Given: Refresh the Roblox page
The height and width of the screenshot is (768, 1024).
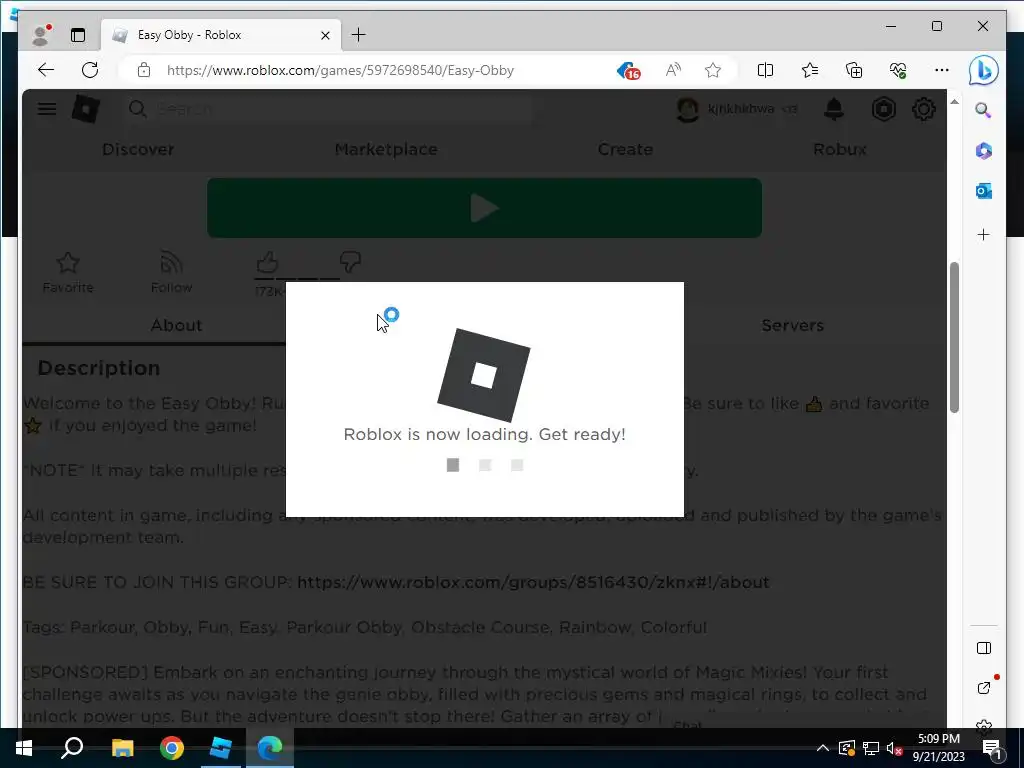Looking at the screenshot, I should pos(90,70).
